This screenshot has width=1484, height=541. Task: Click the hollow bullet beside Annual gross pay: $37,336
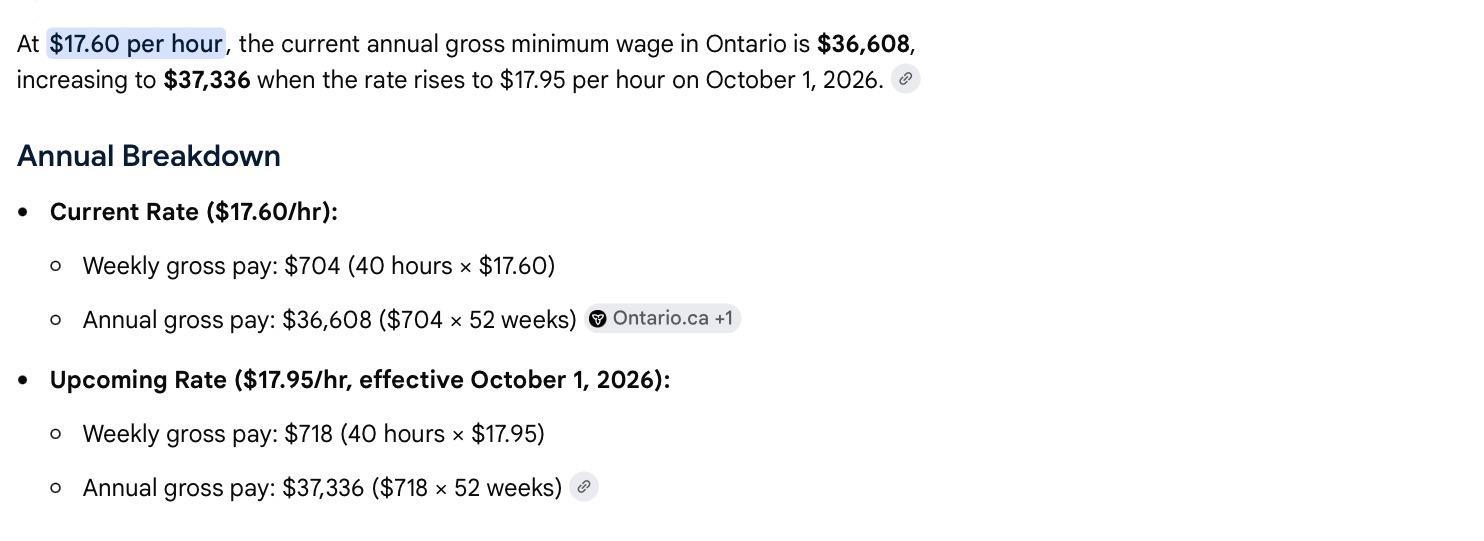coord(56,489)
